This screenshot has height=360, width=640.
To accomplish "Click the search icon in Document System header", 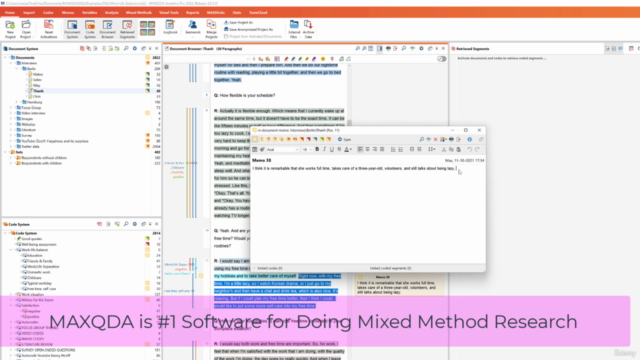I will tap(126, 49).
